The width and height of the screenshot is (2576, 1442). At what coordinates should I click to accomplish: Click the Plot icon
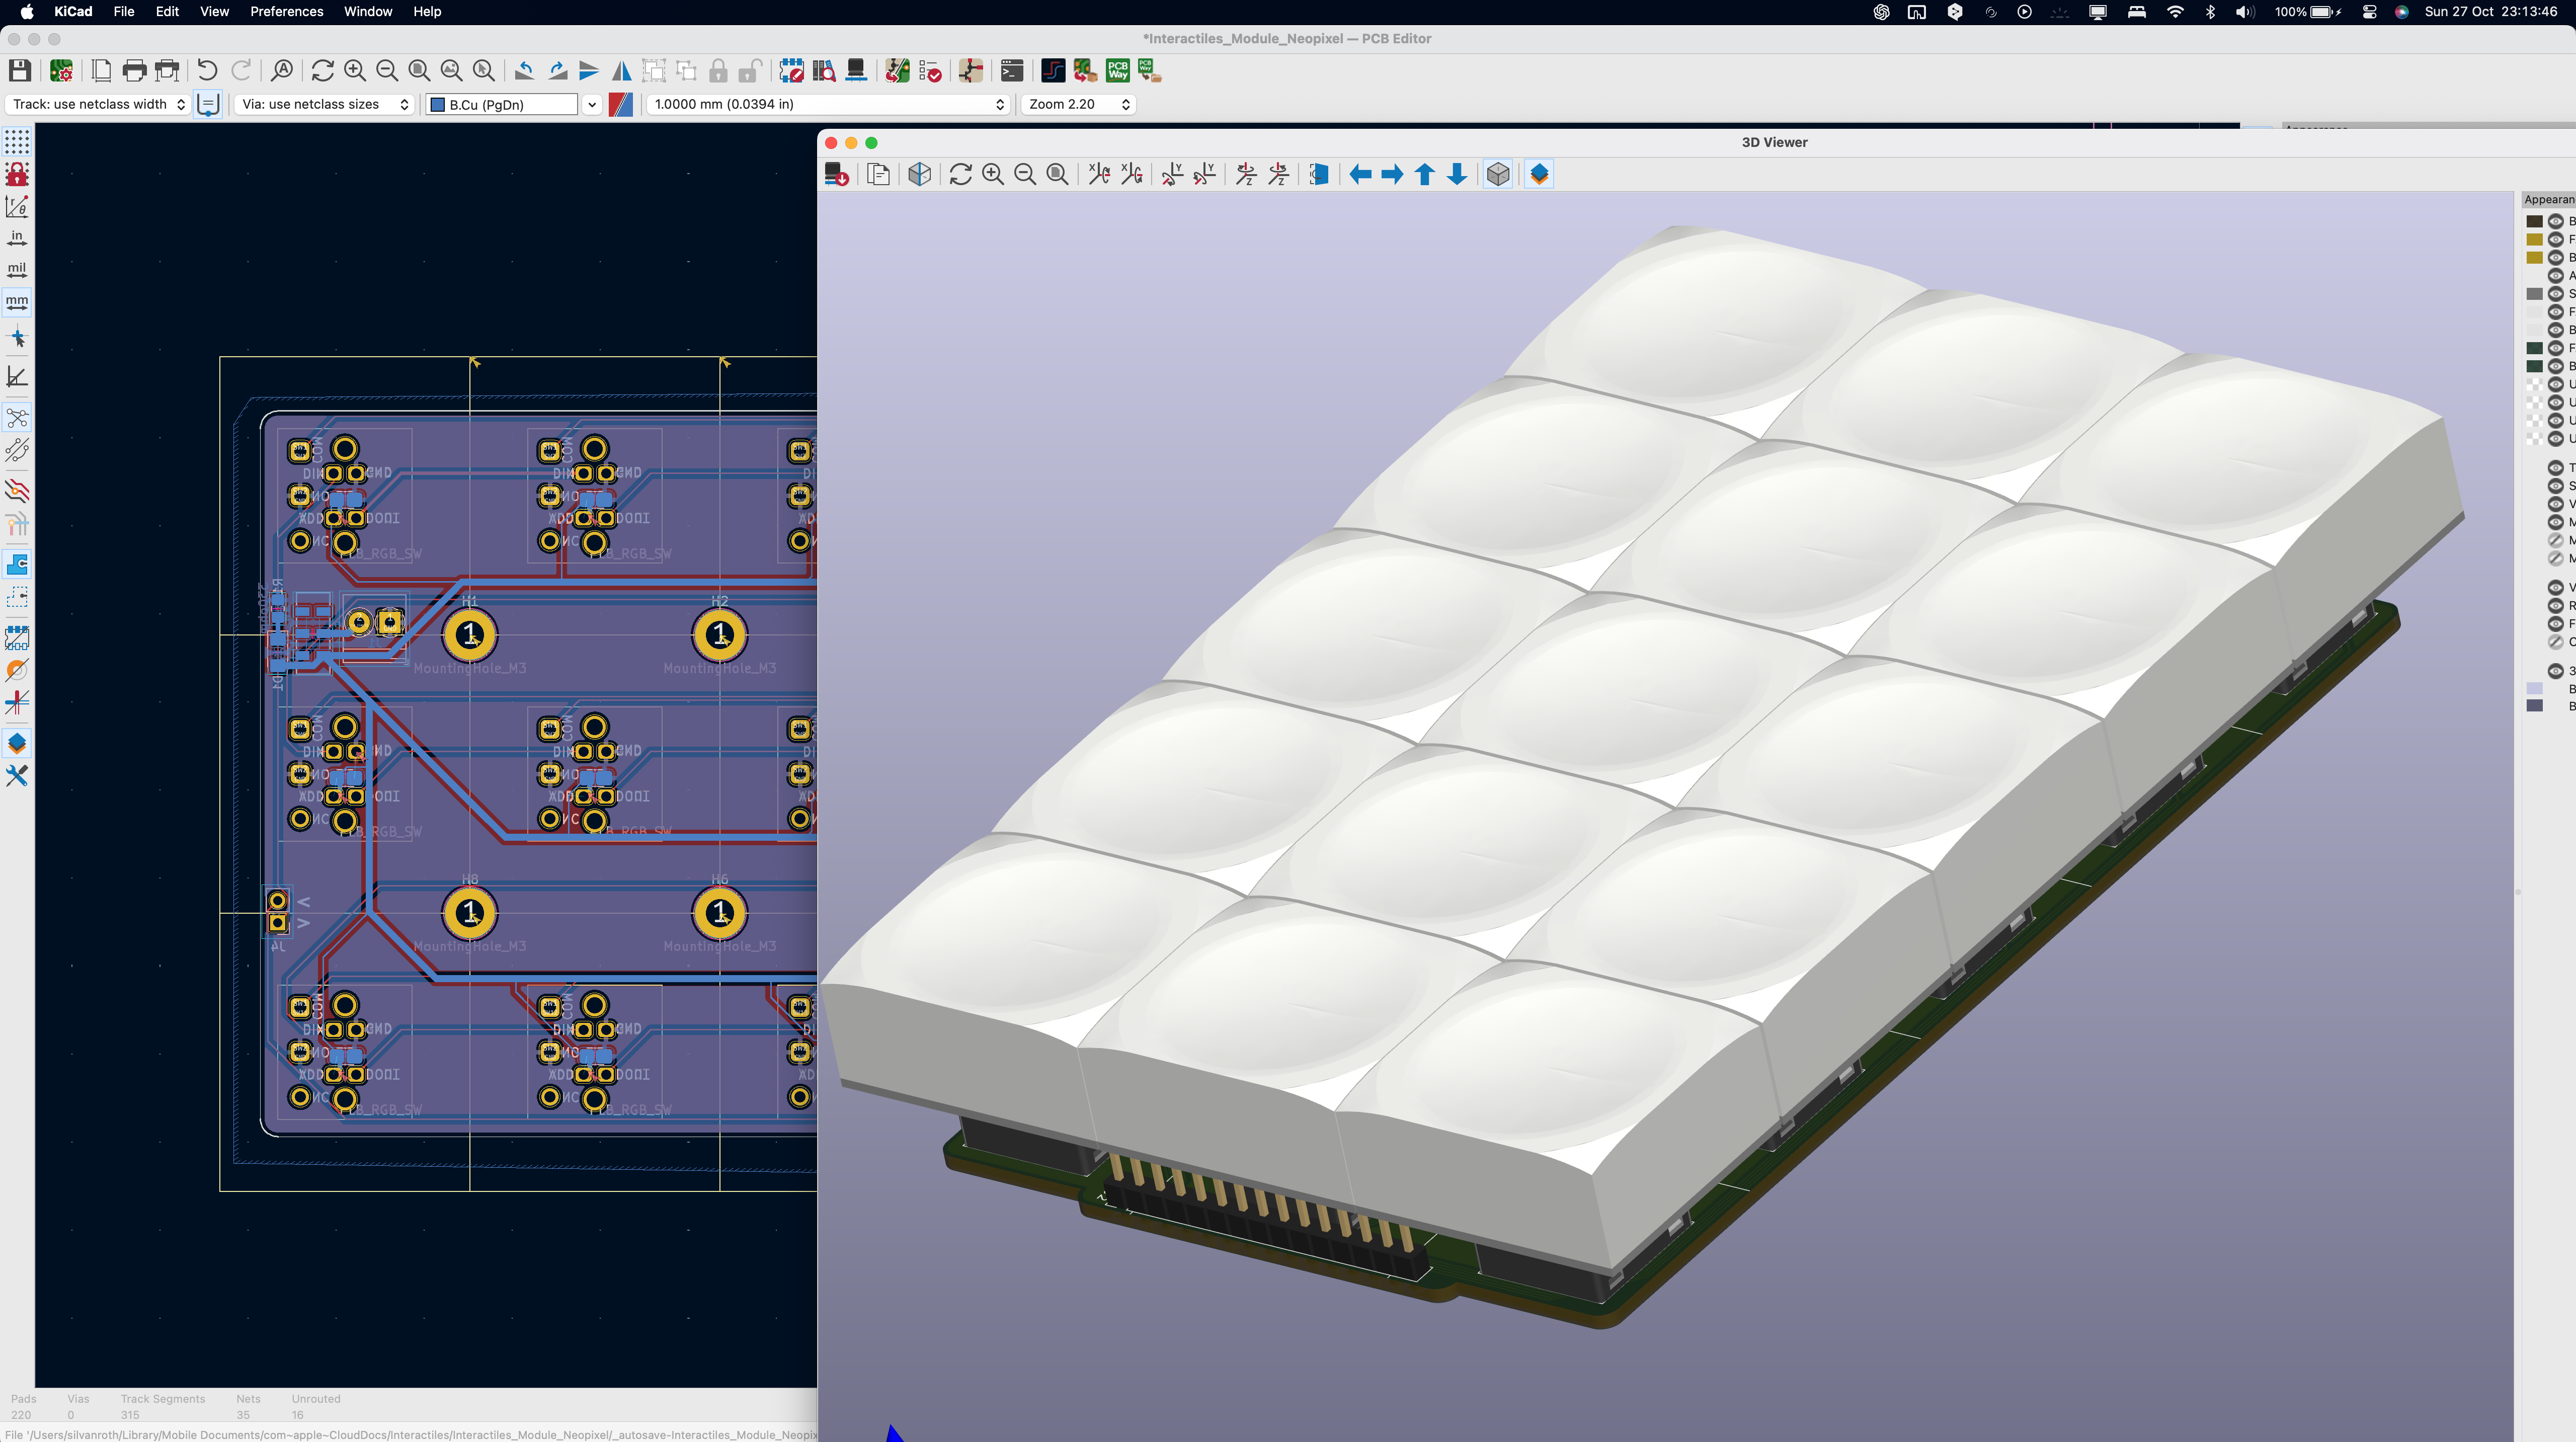(167, 70)
